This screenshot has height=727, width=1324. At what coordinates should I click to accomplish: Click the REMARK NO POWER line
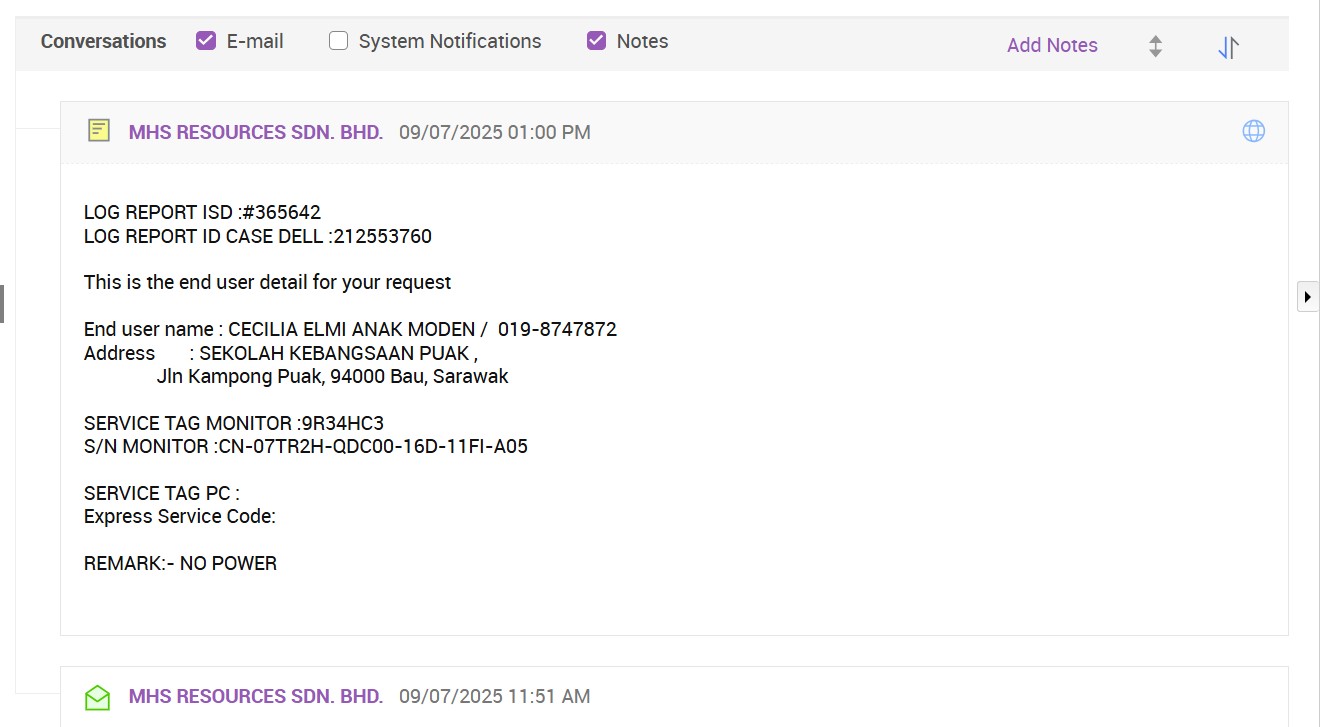[x=180, y=563]
